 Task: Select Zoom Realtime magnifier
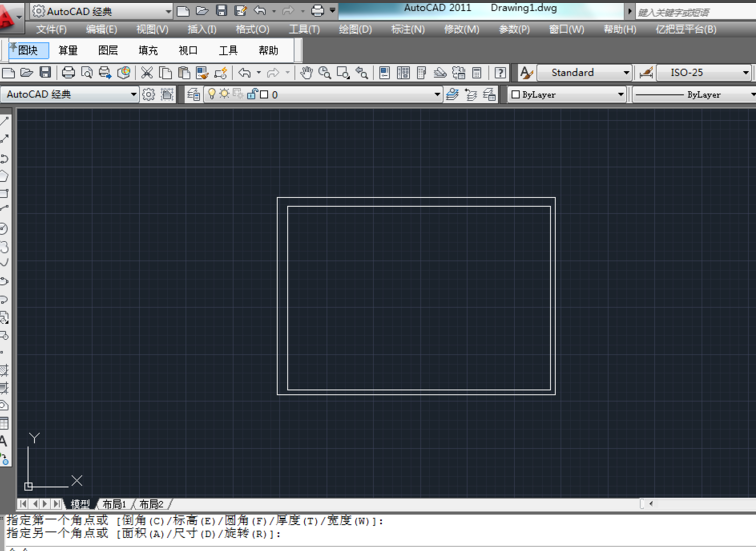point(324,73)
